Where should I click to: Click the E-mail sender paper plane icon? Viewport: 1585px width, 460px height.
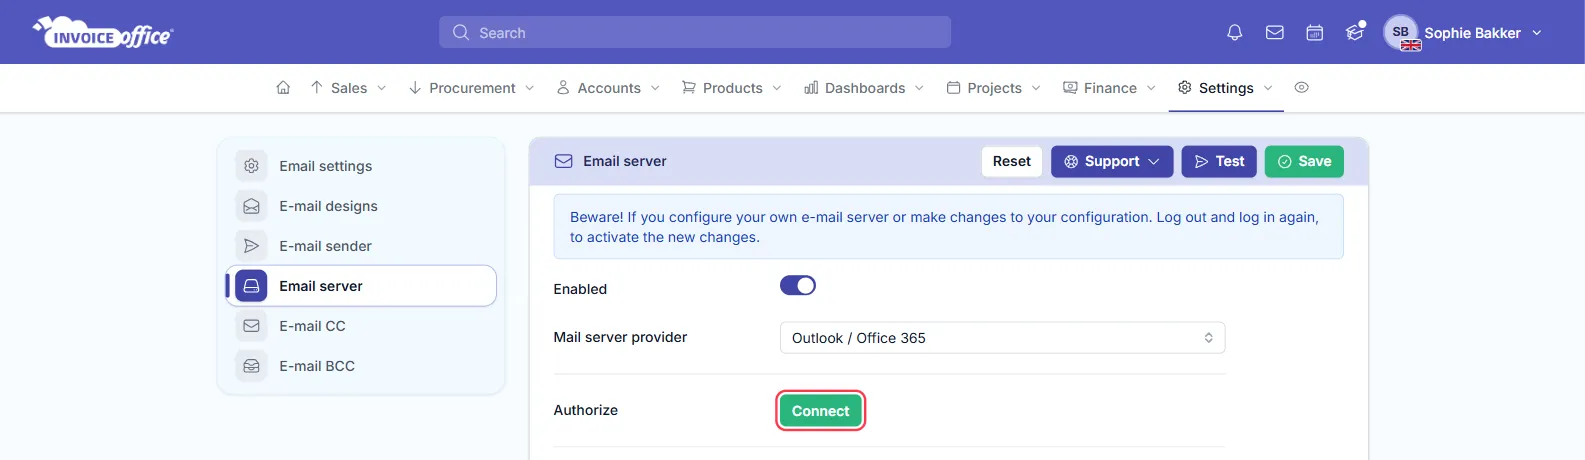[251, 246]
